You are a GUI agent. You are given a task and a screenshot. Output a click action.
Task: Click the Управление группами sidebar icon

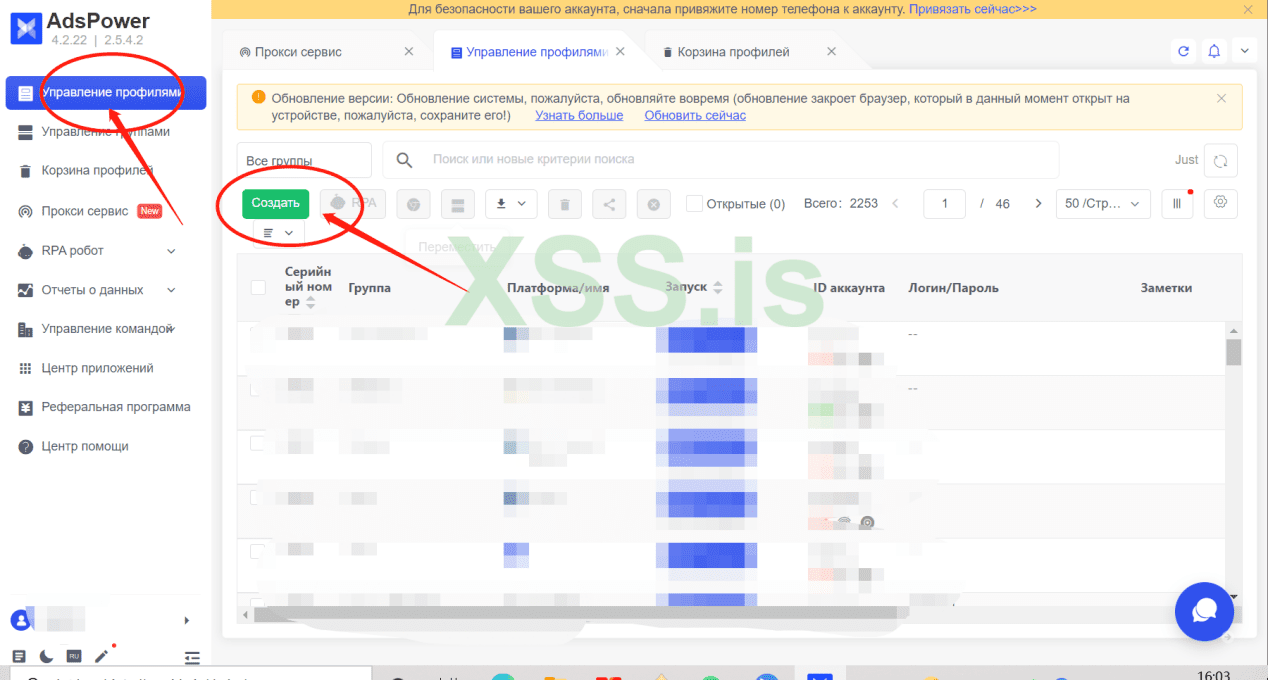coord(25,132)
